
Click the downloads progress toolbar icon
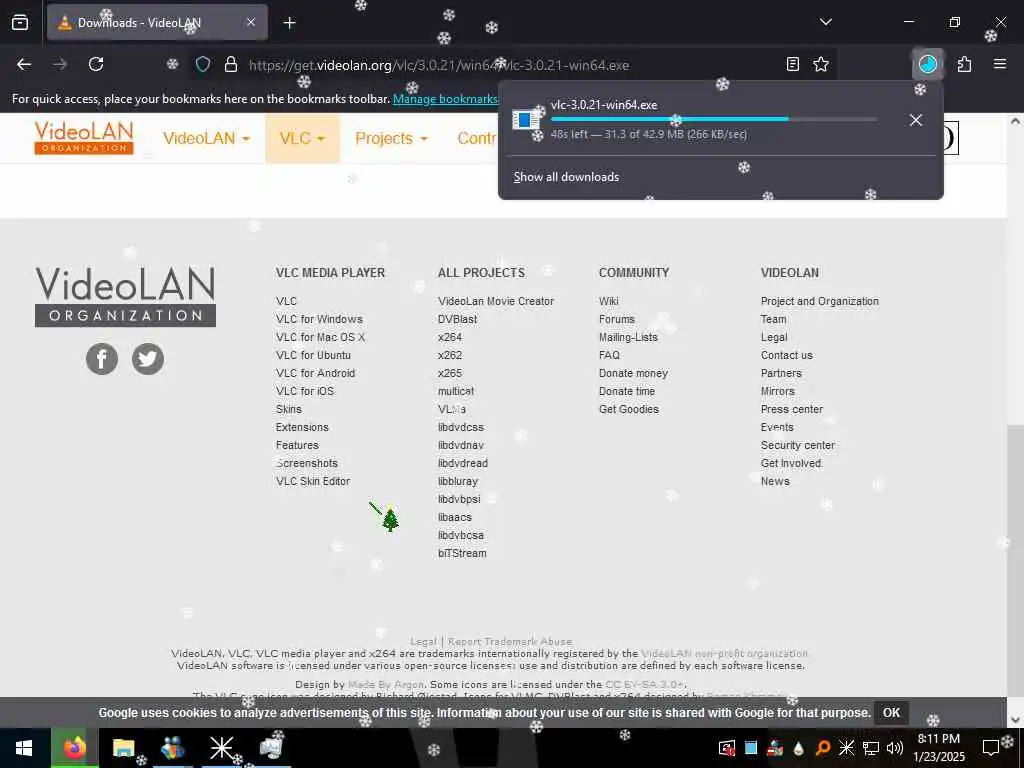click(927, 64)
